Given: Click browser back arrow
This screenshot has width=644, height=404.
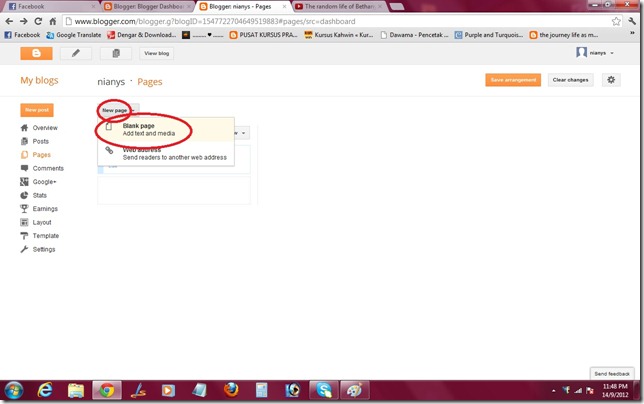Looking at the screenshot, I should click(9, 21).
